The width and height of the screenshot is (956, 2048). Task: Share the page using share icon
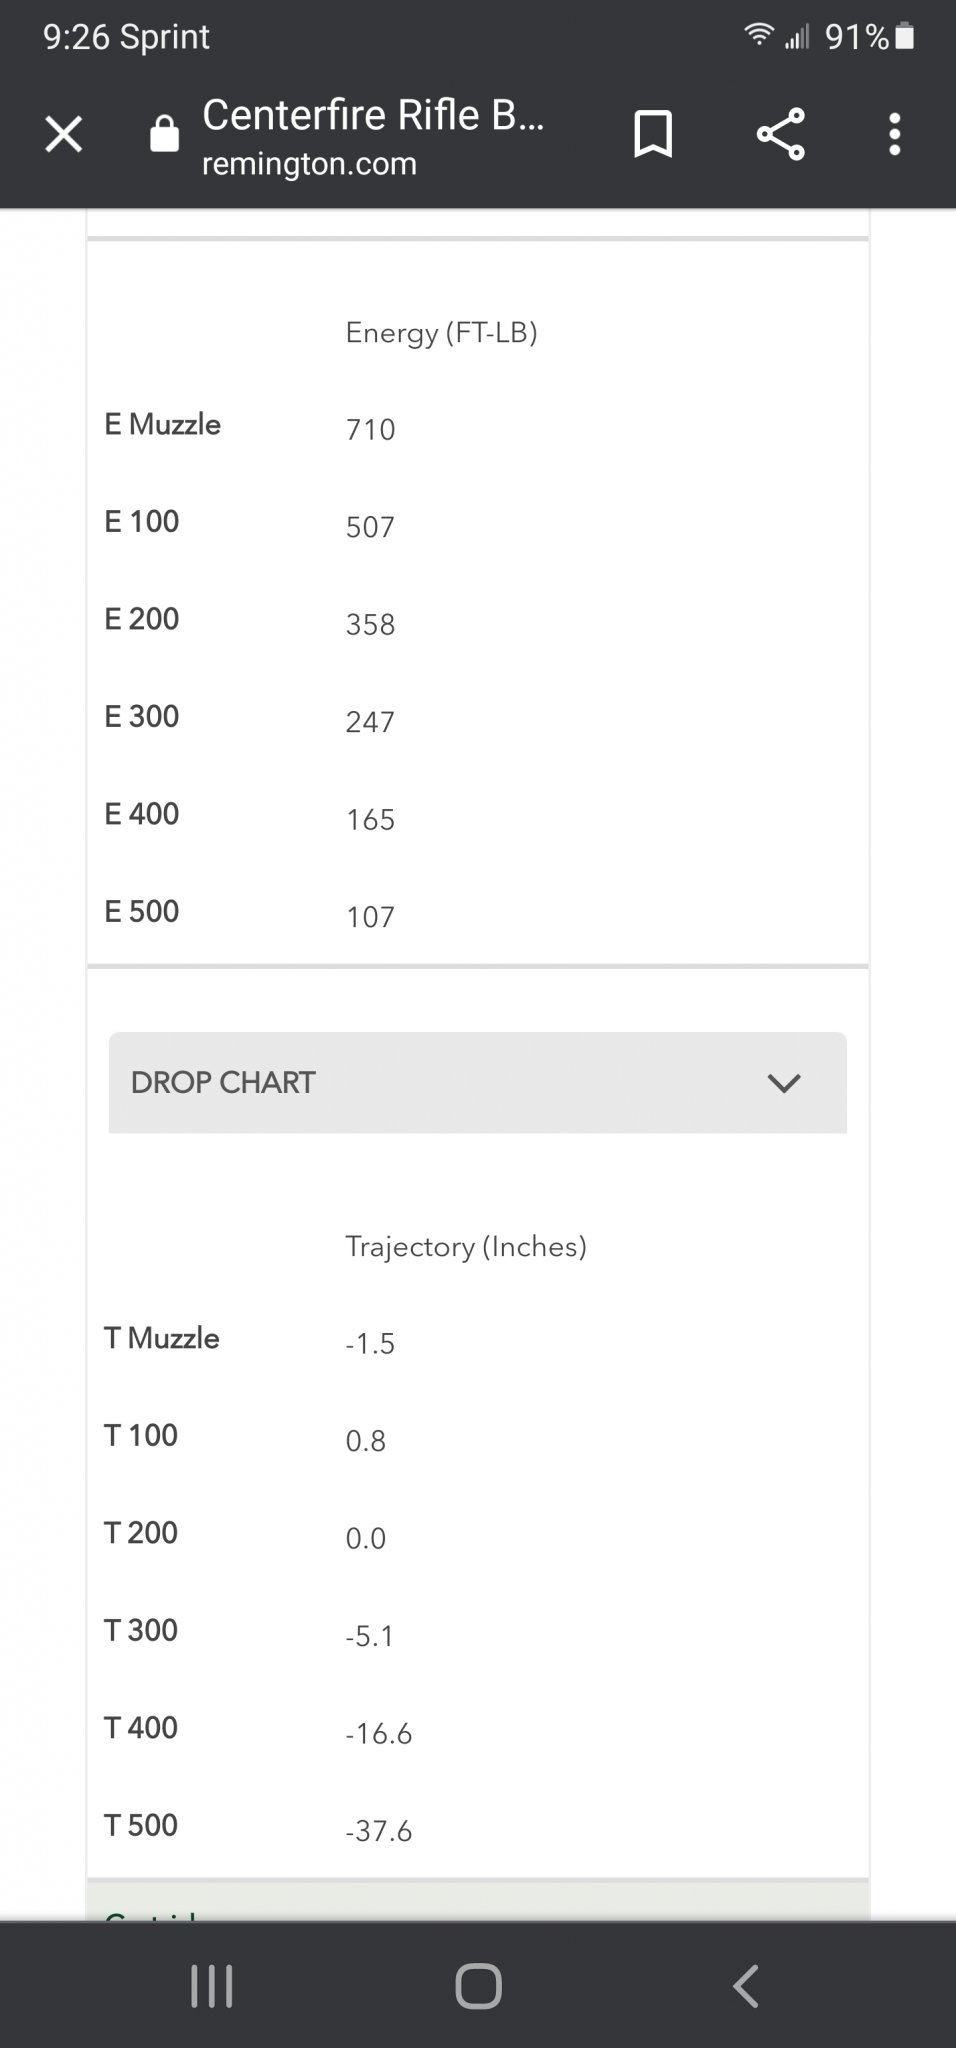pyautogui.click(x=780, y=134)
